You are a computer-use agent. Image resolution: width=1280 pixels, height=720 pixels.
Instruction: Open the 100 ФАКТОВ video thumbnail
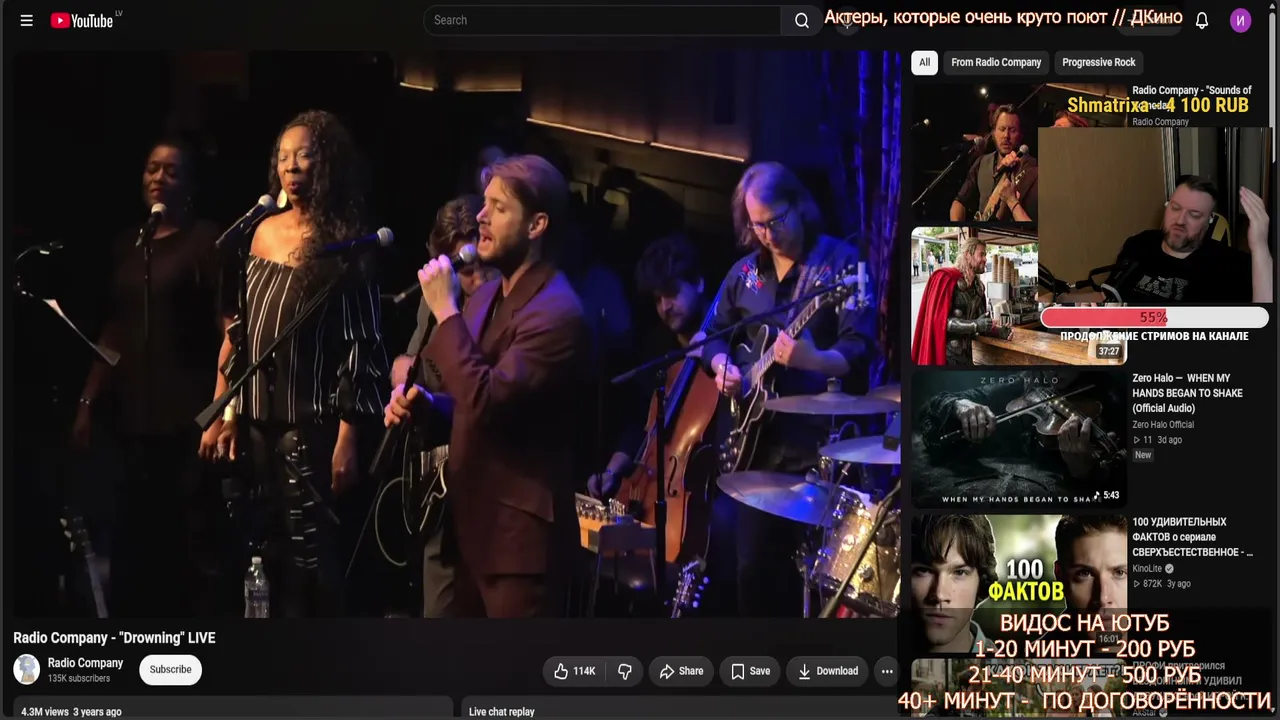click(x=1017, y=582)
